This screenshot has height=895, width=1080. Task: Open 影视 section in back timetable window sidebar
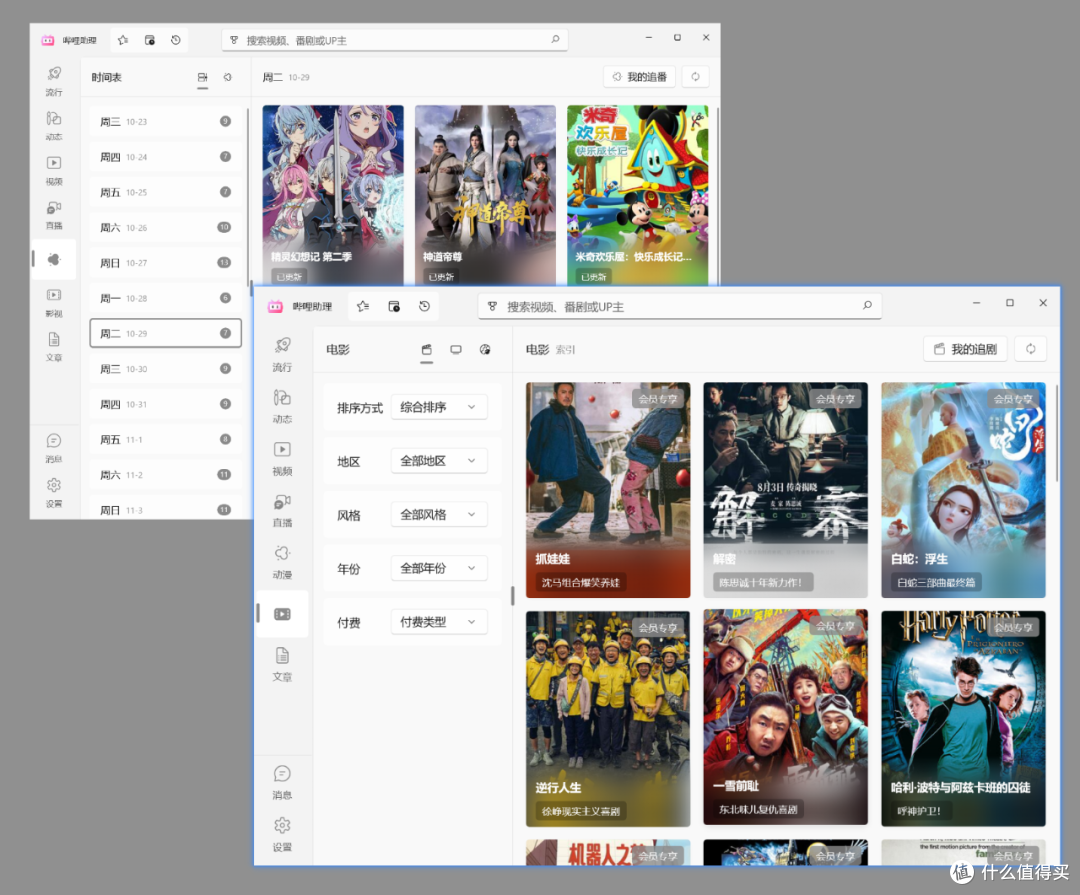pos(54,303)
